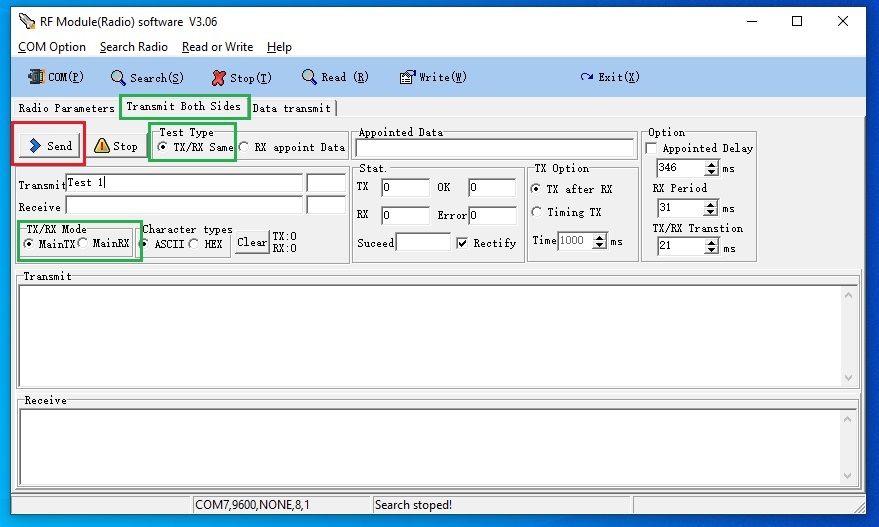The image size is (879, 527).
Task: Send the test data with Send button
Action: [49, 146]
